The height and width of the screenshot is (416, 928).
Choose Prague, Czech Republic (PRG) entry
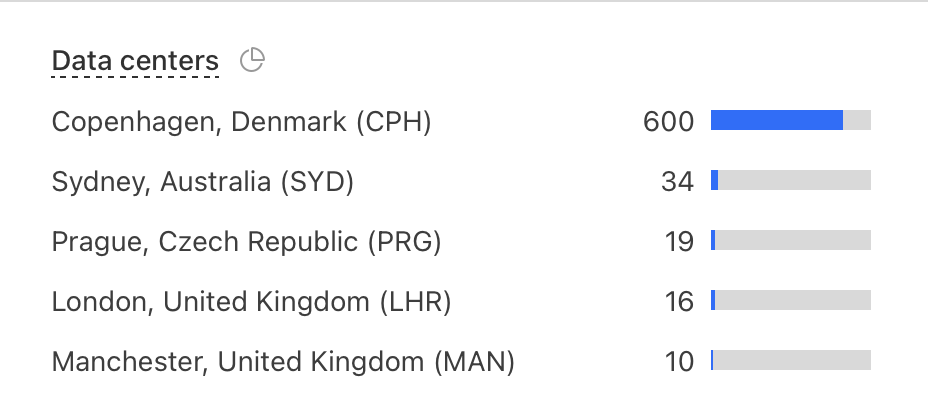click(246, 242)
